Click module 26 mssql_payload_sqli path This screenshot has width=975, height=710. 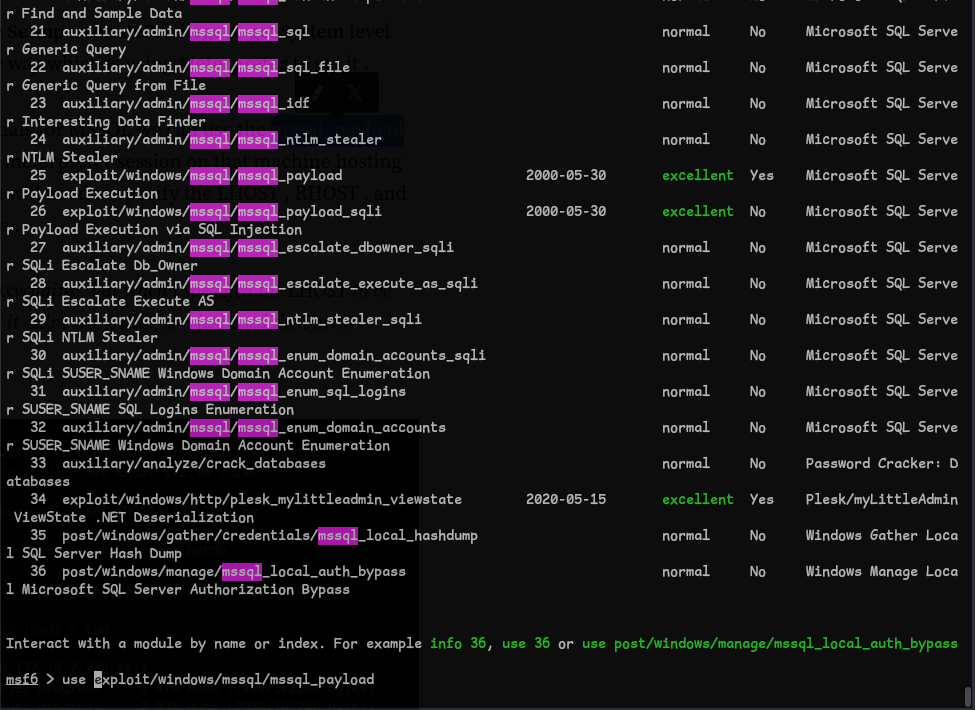tap(221, 212)
